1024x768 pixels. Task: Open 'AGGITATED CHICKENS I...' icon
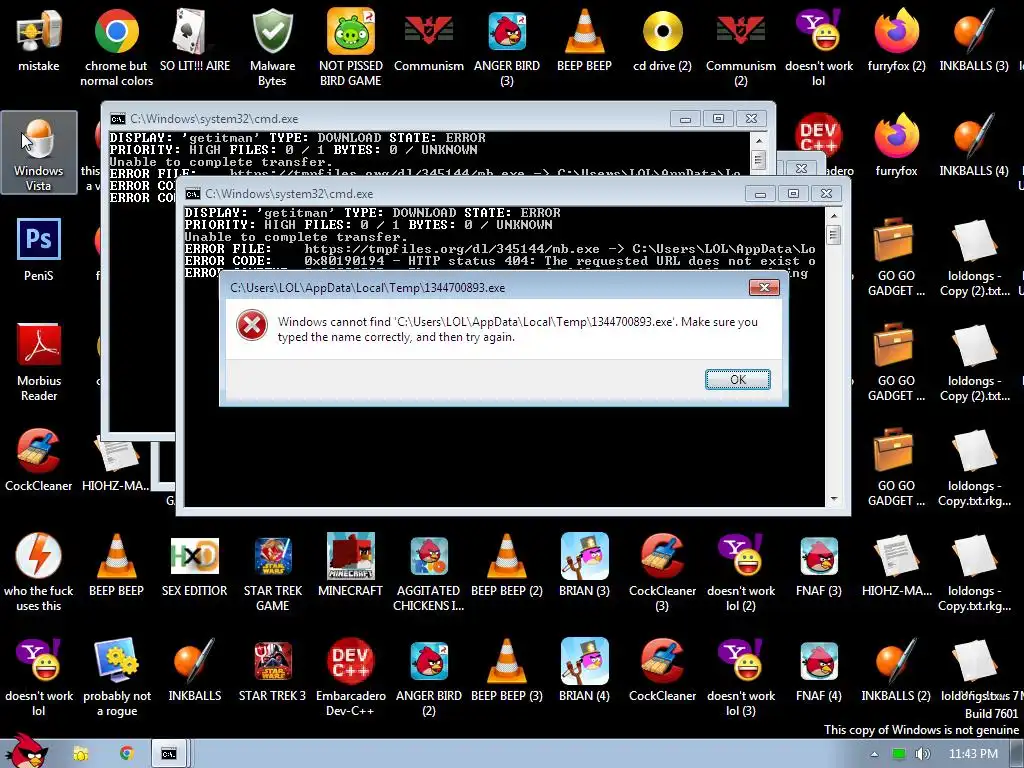428,573
